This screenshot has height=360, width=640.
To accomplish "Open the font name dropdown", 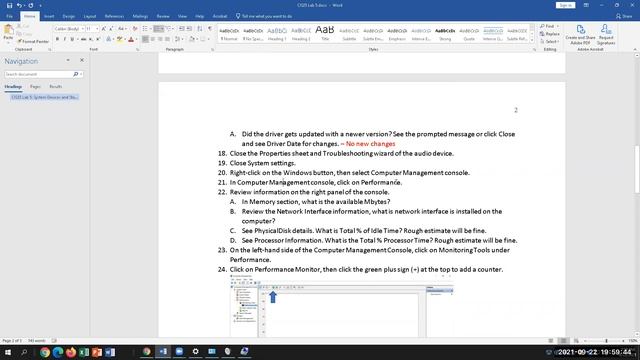I will coord(82,29).
